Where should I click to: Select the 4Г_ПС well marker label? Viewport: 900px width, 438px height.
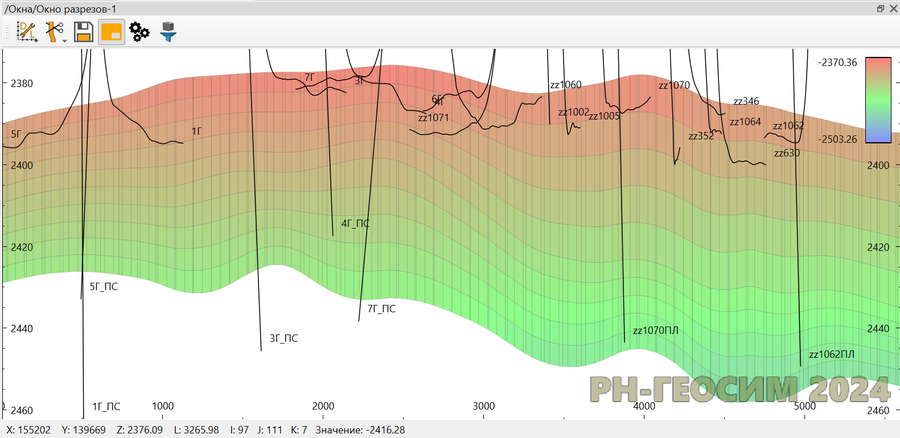coord(355,224)
